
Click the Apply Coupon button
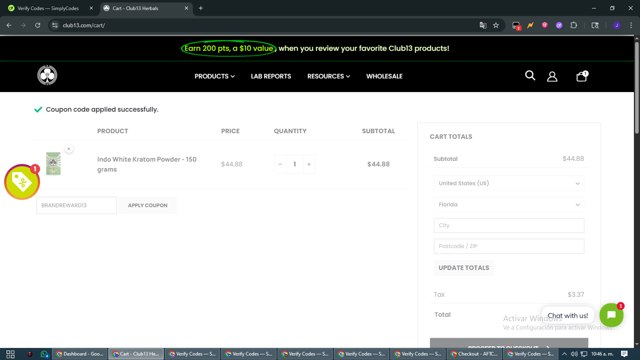tap(148, 205)
